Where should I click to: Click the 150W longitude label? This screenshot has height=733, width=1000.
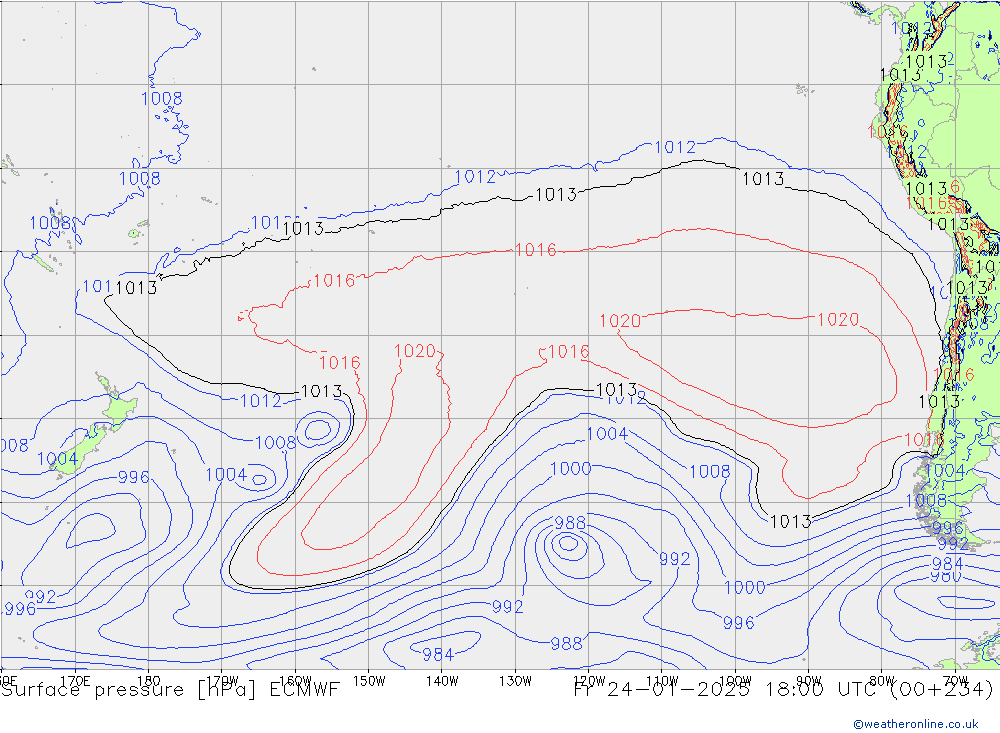point(369,681)
